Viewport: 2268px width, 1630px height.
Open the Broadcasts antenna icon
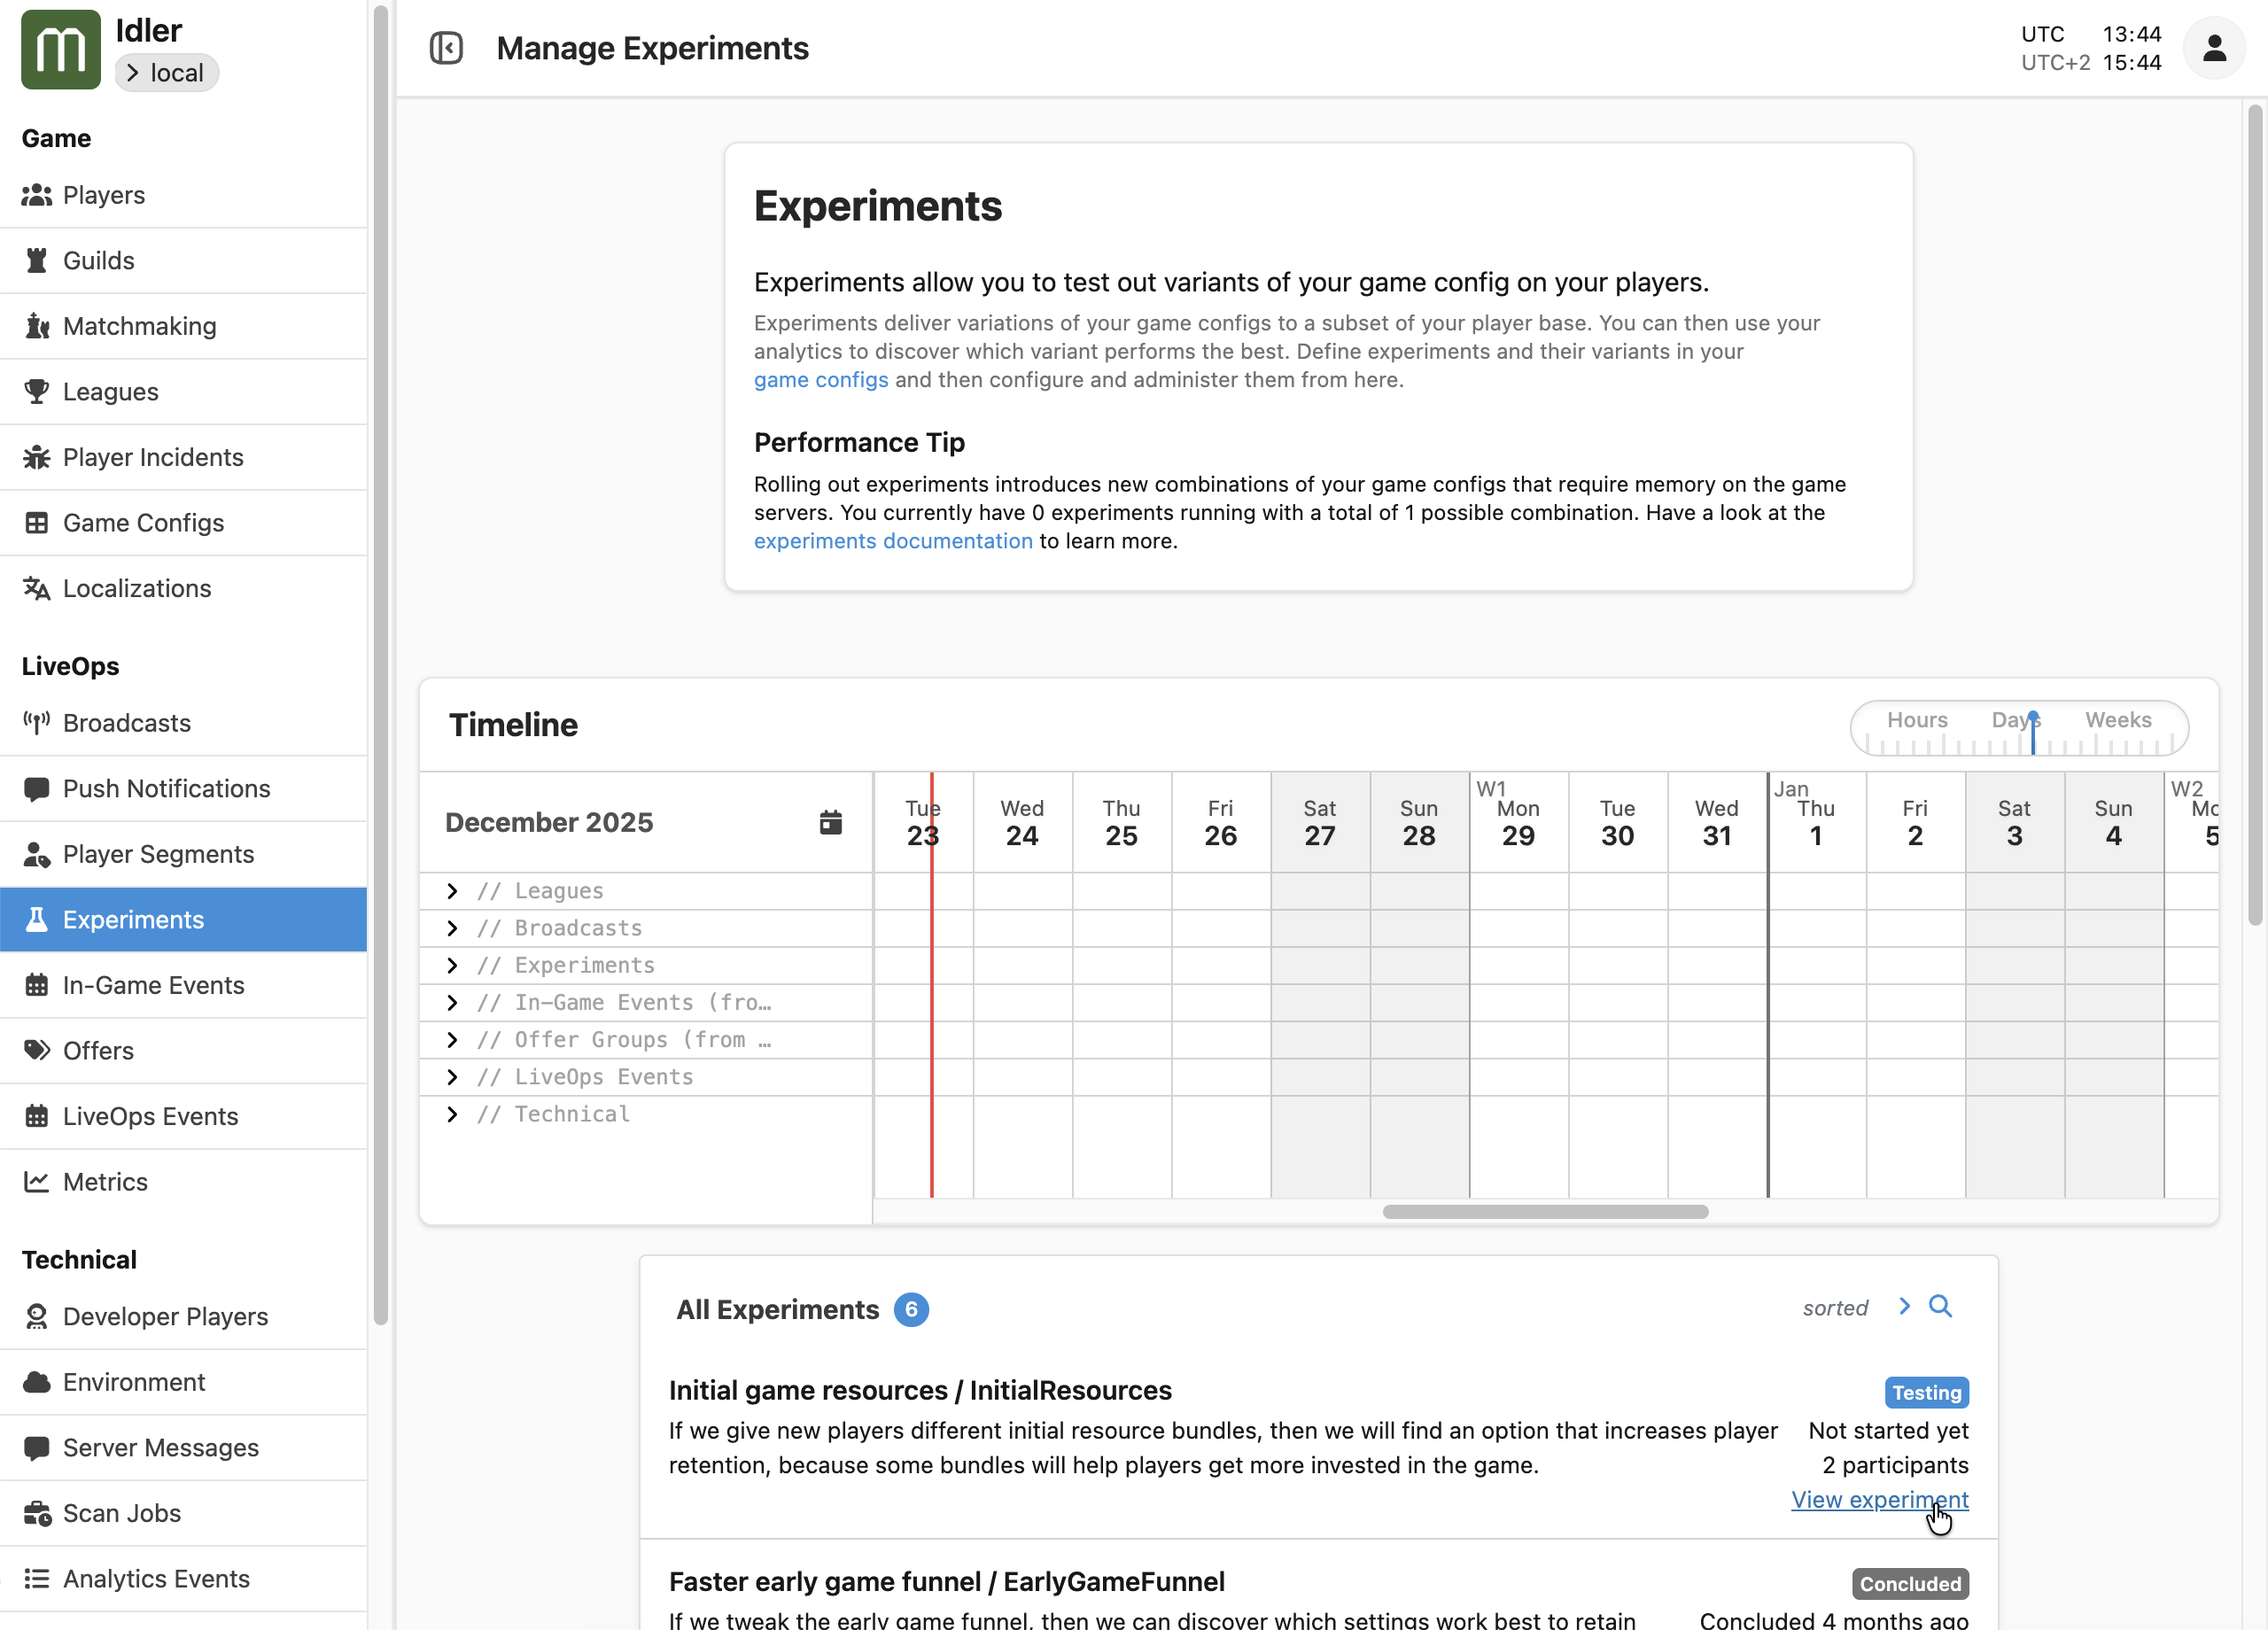[x=38, y=722]
